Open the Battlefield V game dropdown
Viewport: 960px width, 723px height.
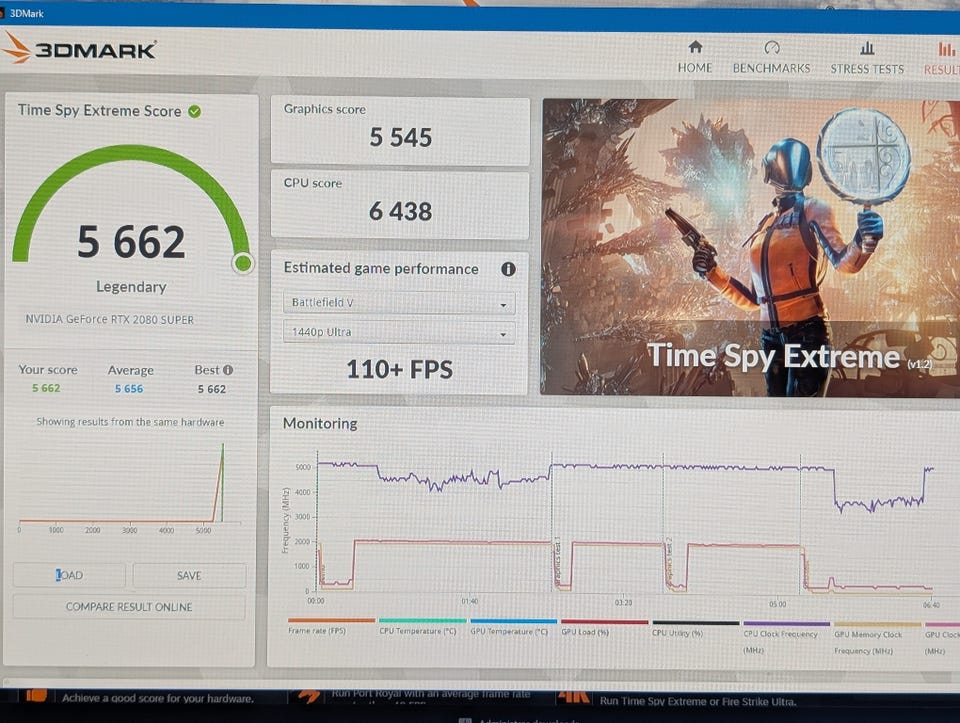pyautogui.click(x=399, y=302)
